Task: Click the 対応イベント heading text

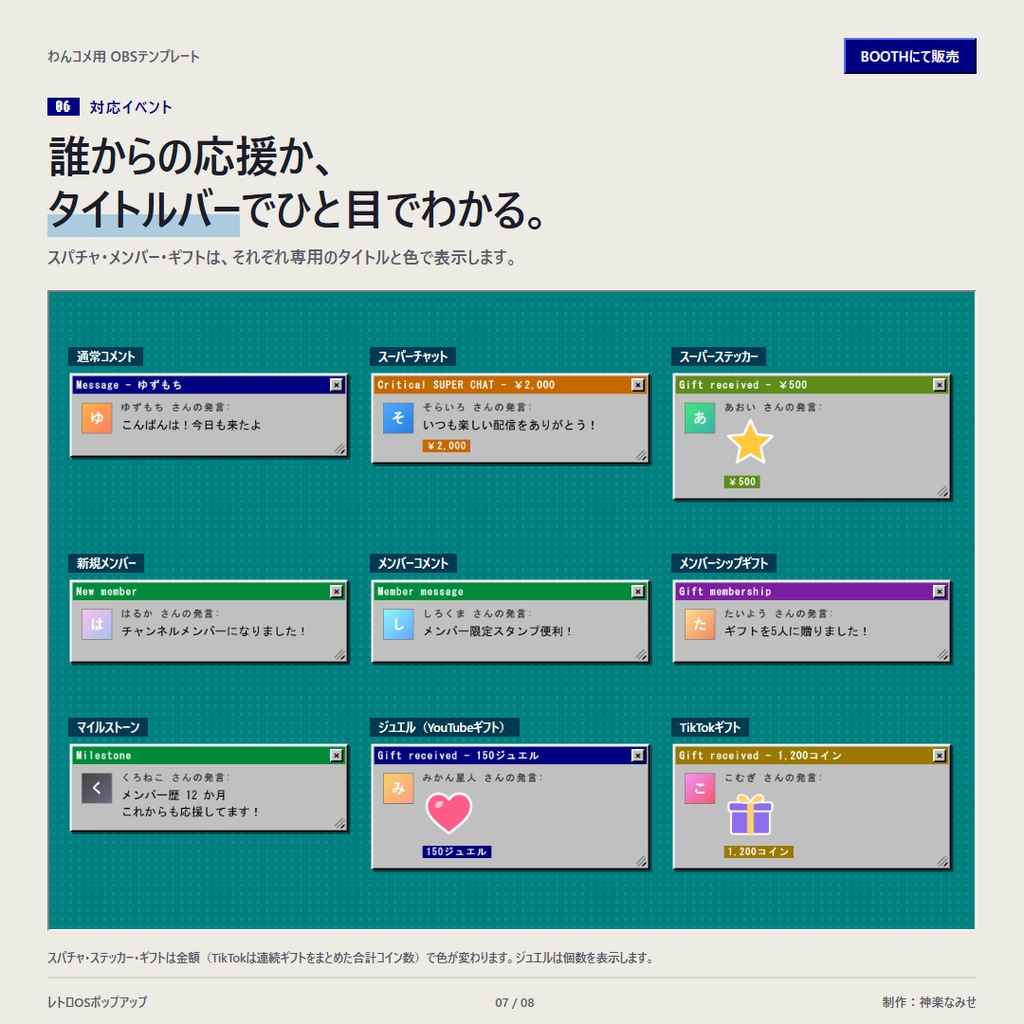Action: (131, 107)
